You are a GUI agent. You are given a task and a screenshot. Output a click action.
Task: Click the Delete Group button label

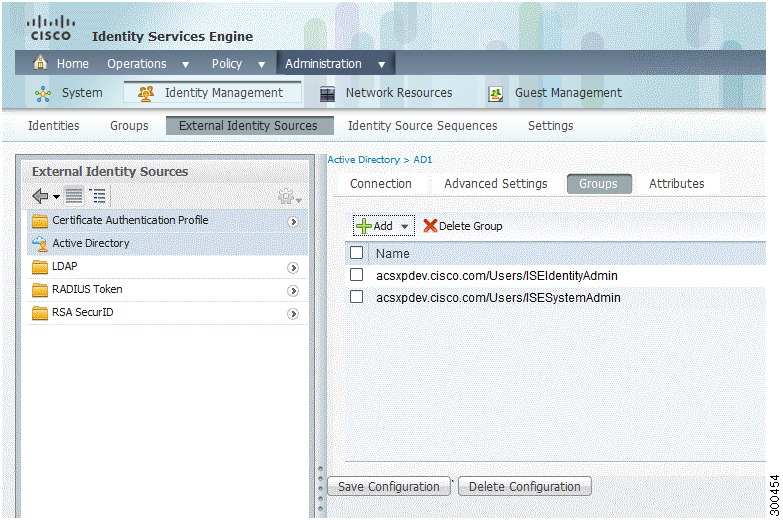470,226
